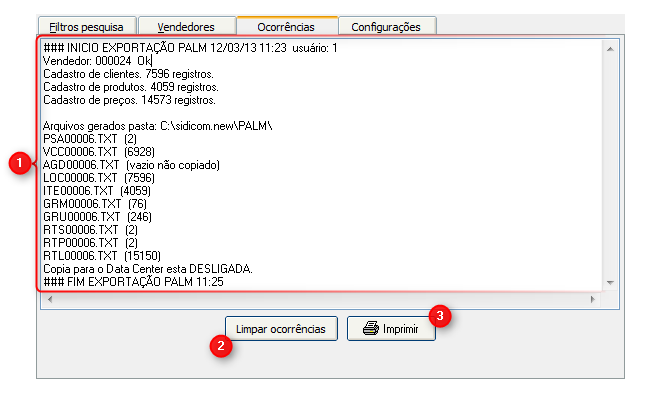Viewport: 652px width, 396px height.
Task: Click the VCC00006.TXT (6928) line
Action: (99, 152)
